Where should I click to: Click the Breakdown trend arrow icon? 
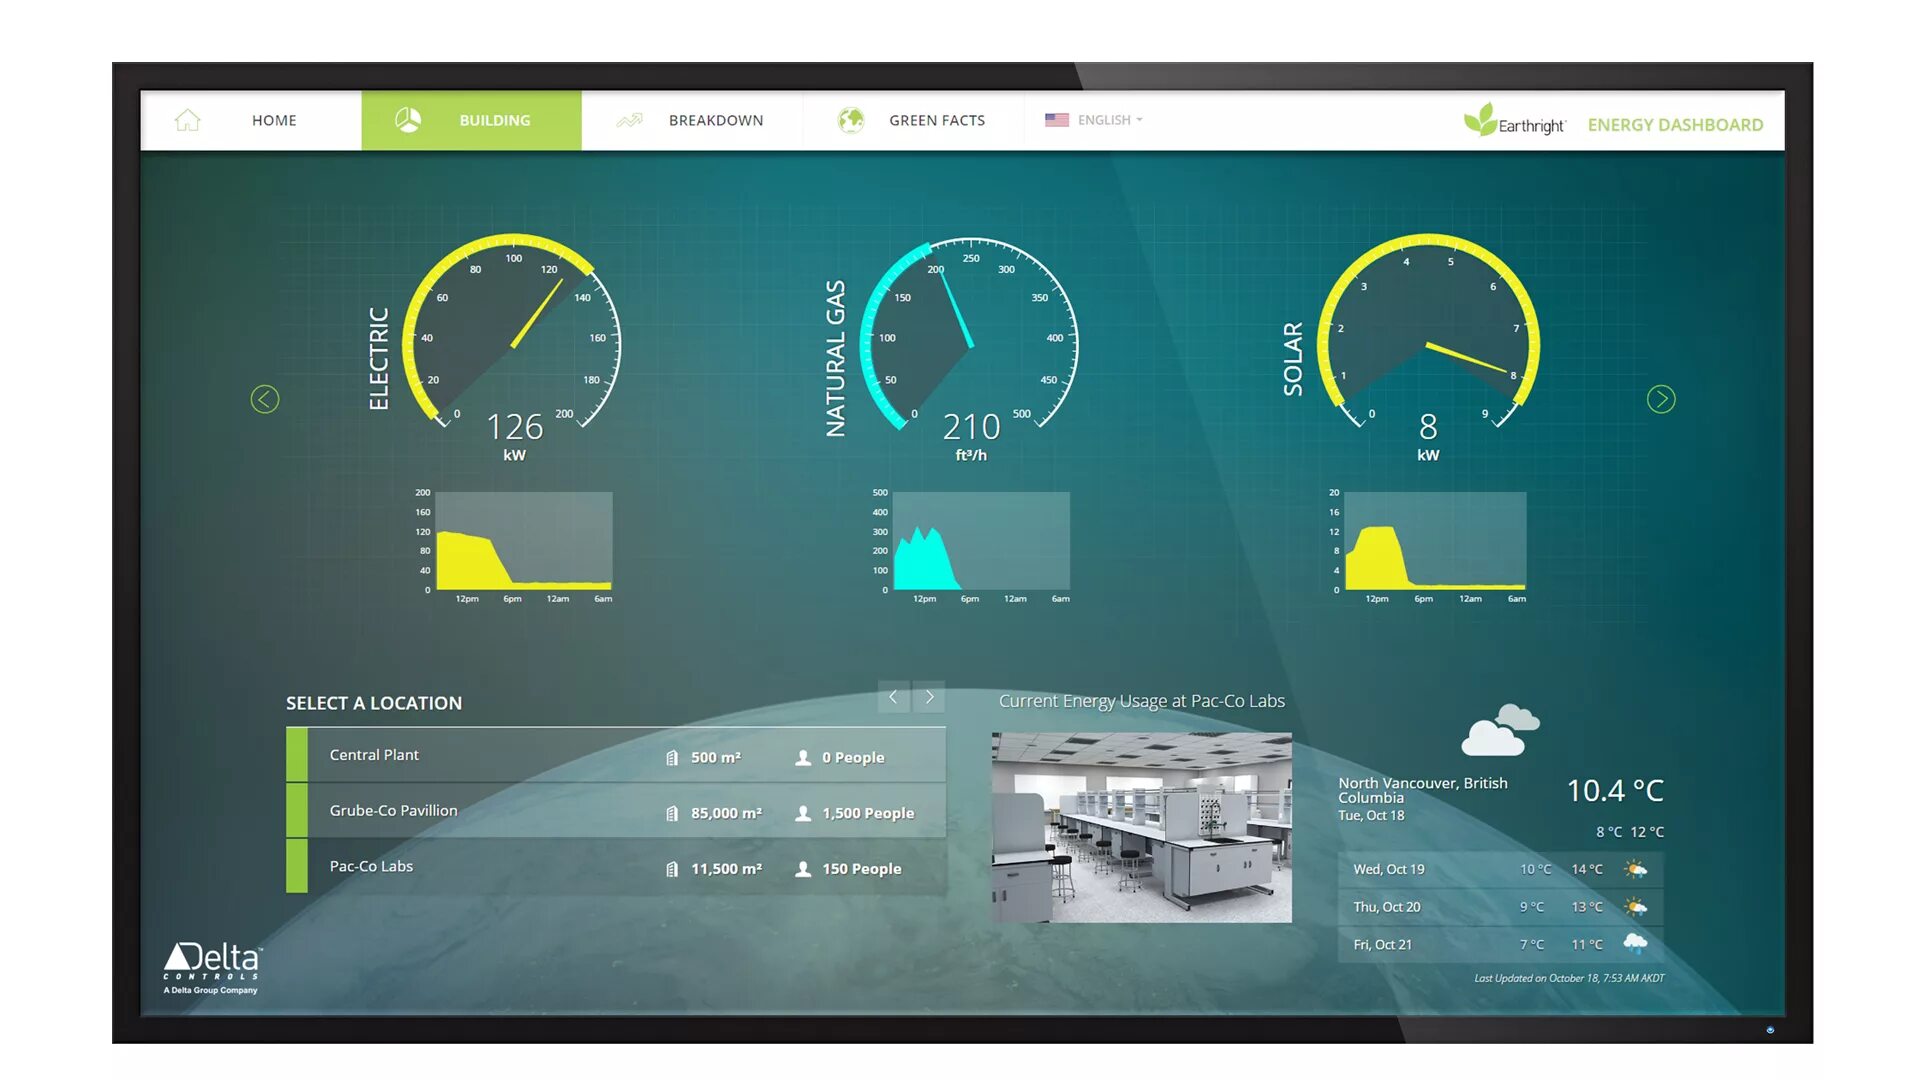[x=629, y=120]
